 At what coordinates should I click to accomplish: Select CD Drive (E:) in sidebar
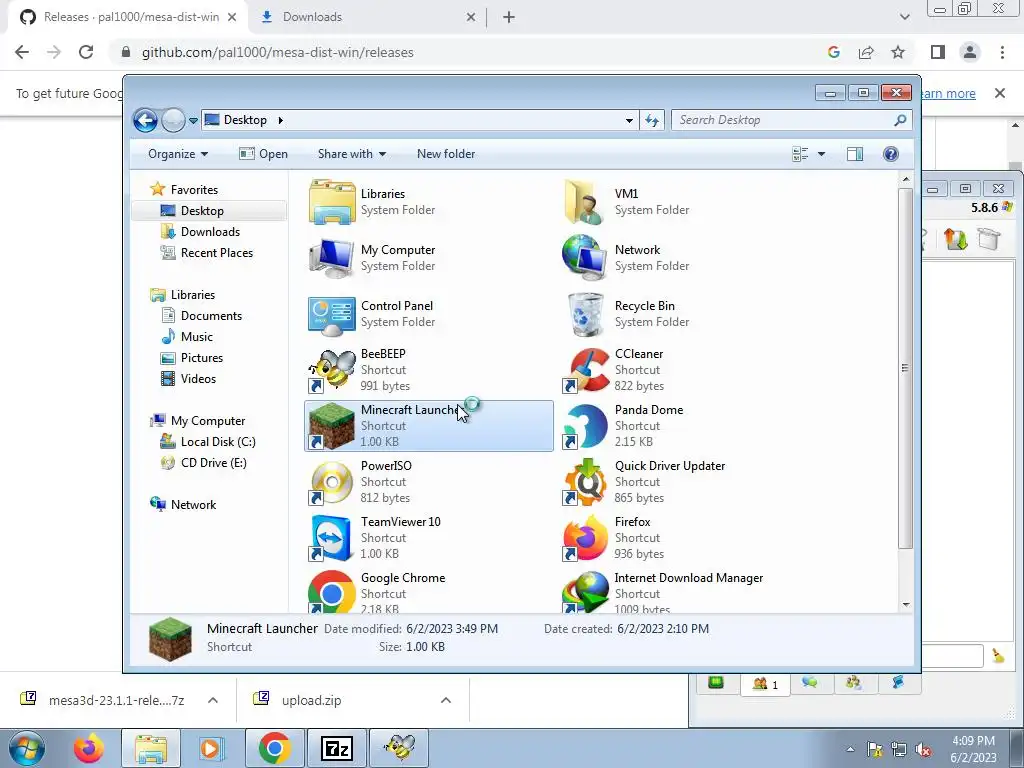pyautogui.click(x=214, y=463)
